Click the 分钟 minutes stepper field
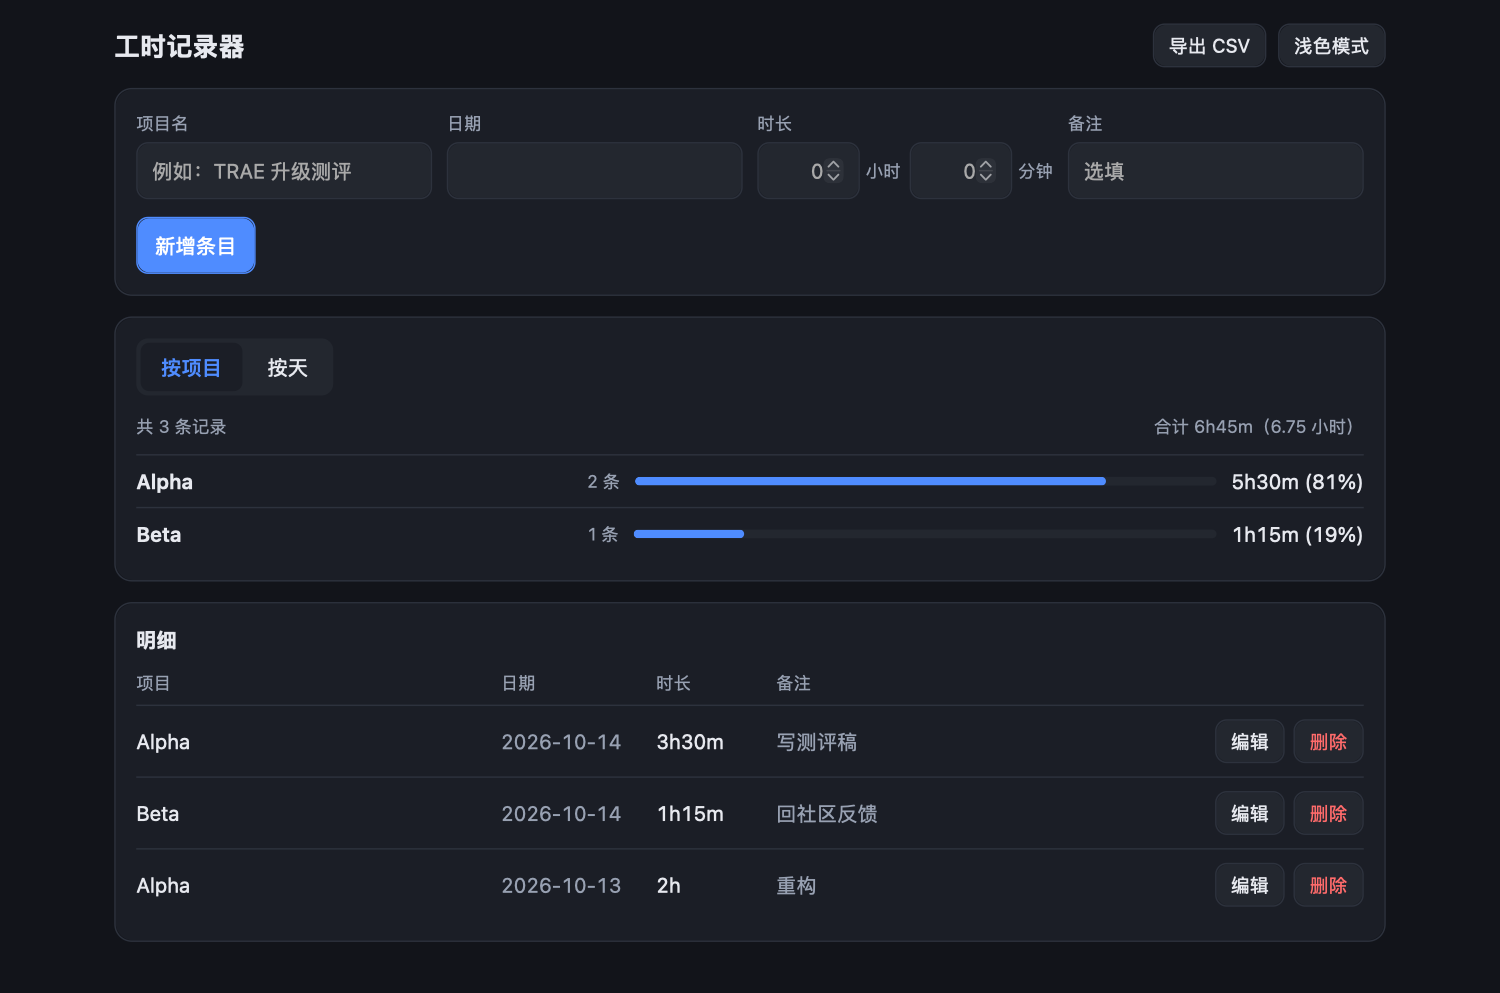Screen dimensions: 1500x993 [961, 171]
